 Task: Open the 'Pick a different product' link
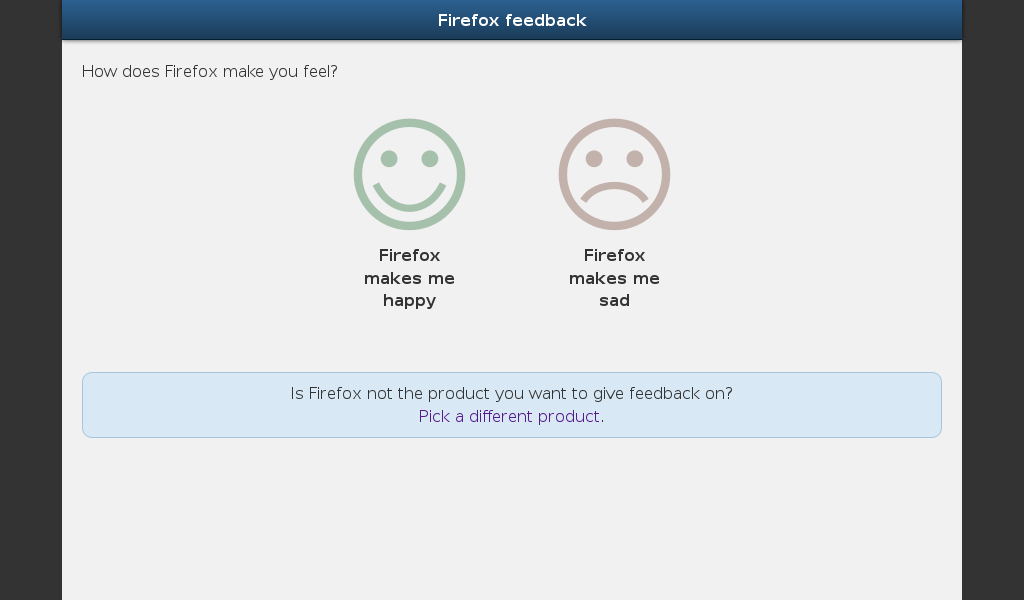(509, 417)
